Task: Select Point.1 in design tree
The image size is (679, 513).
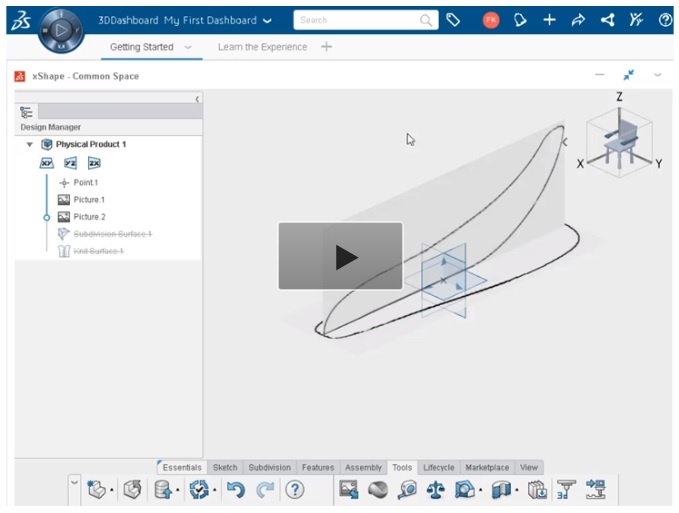Action: point(85,182)
